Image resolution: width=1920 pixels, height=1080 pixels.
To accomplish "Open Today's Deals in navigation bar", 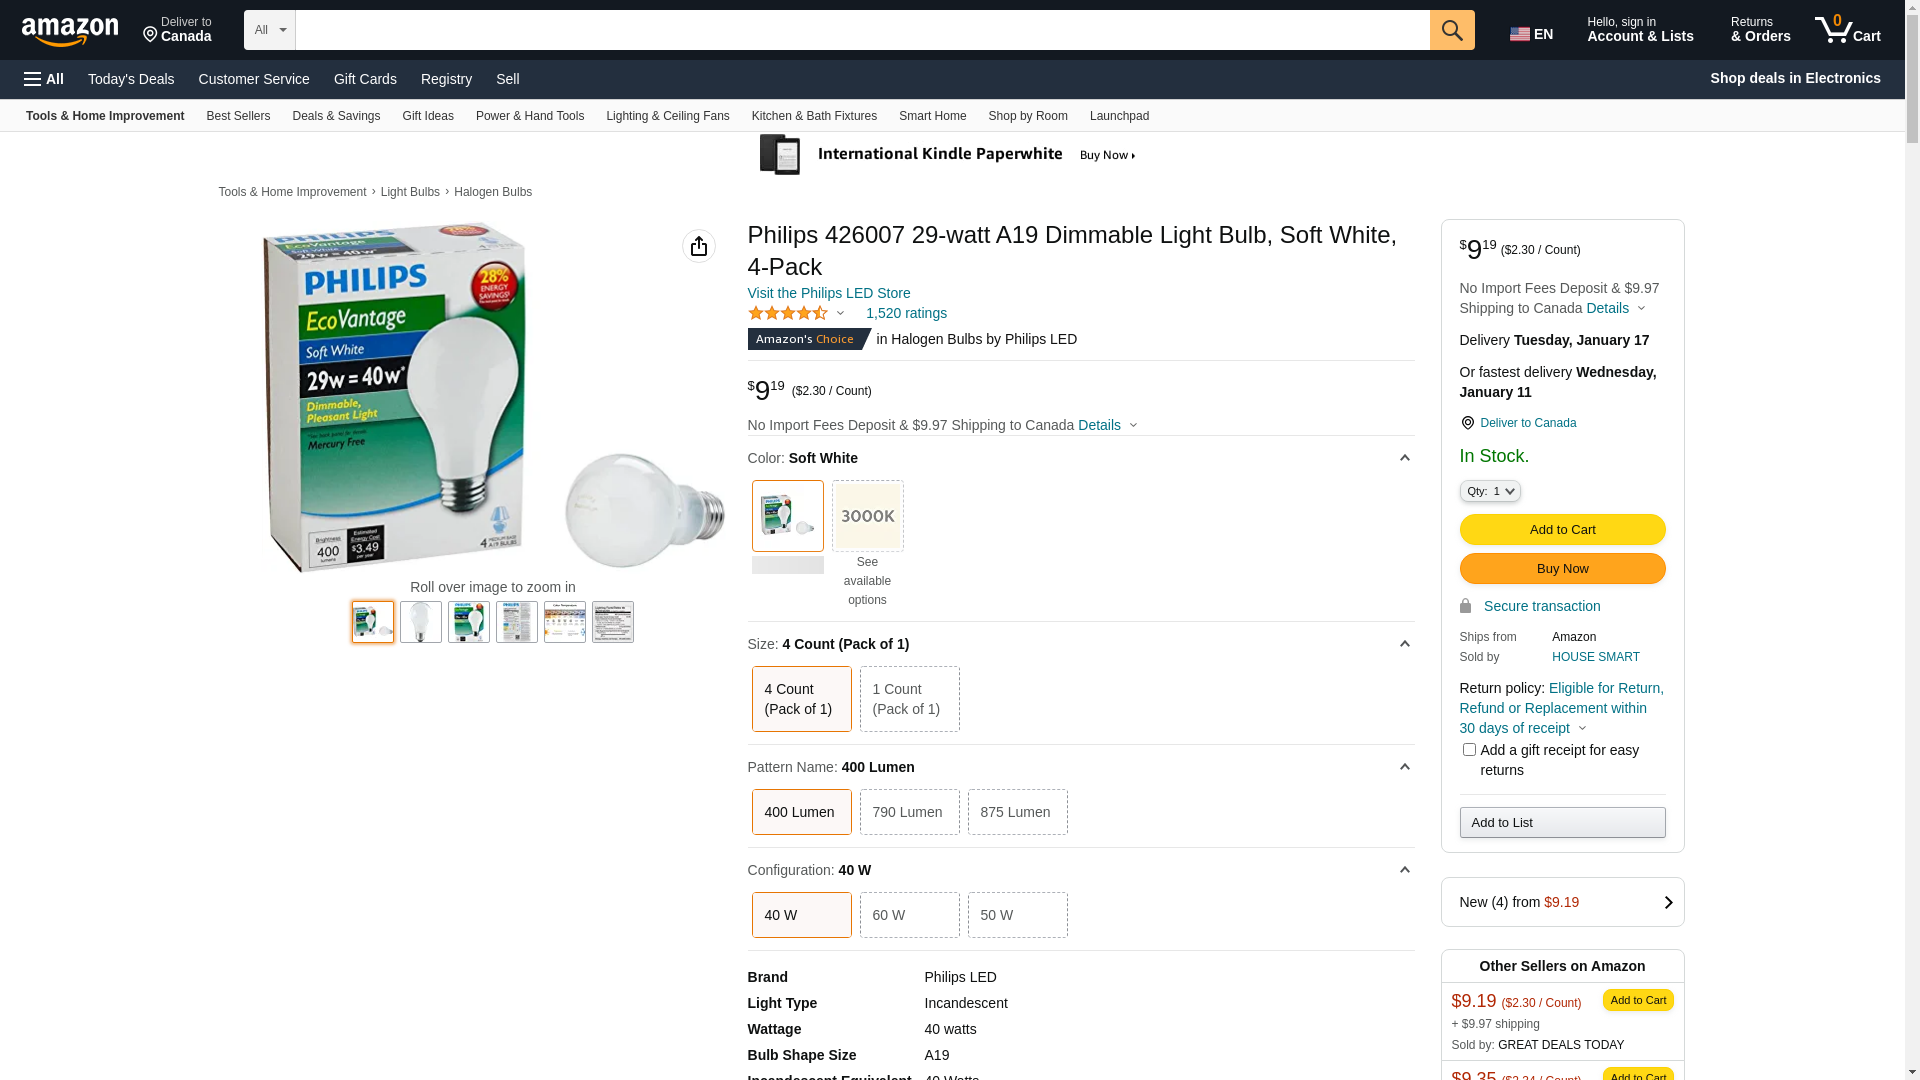I will point(131,79).
